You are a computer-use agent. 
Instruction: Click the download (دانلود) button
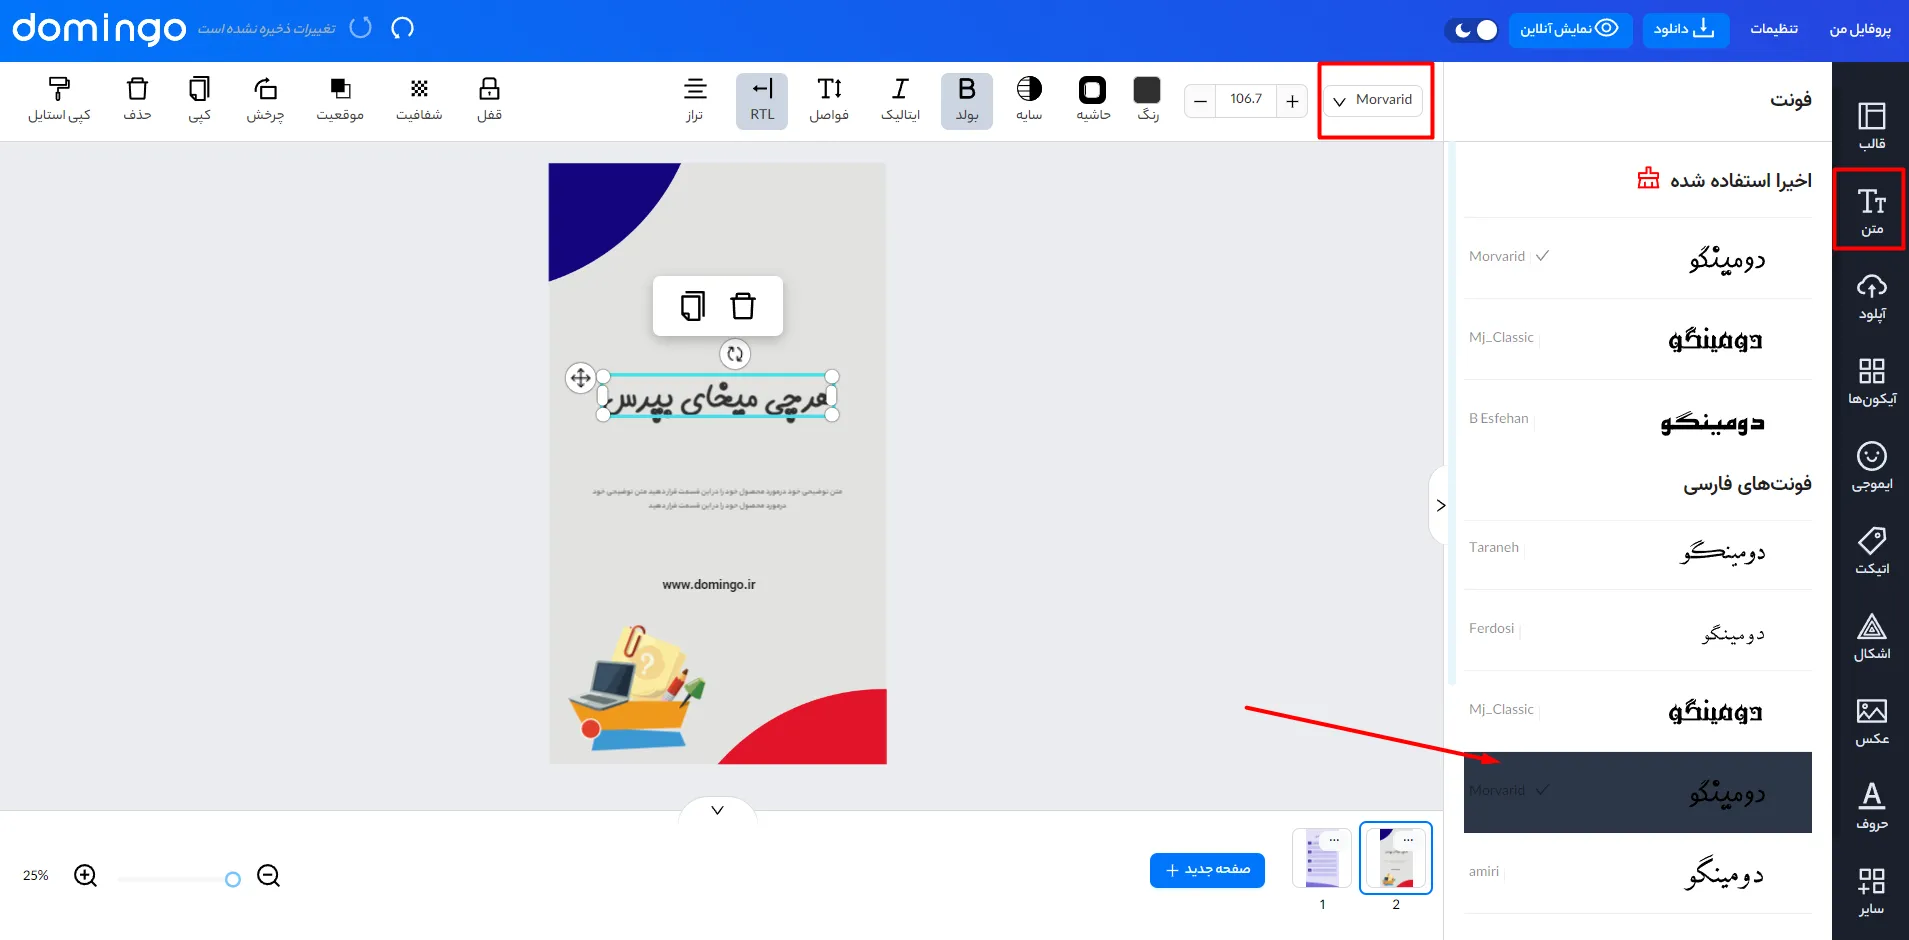(x=1685, y=29)
